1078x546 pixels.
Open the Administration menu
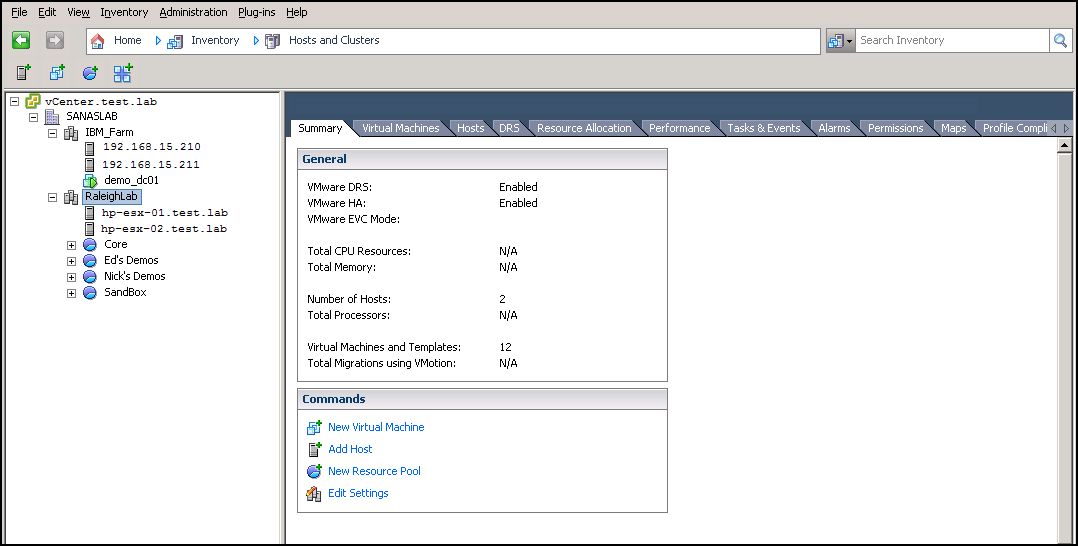click(193, 12)
